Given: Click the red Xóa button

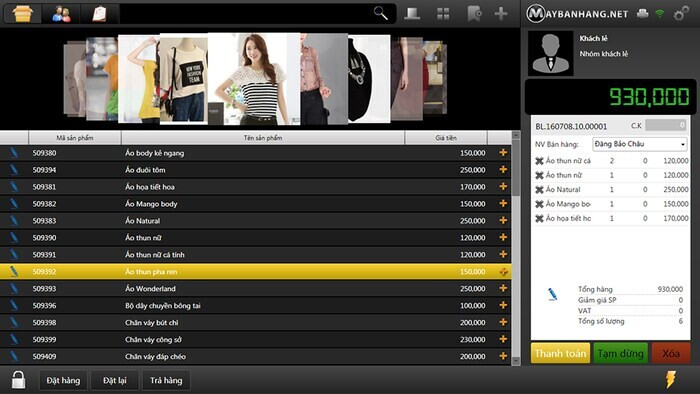Looking at the screenshot, I should 671,353.
